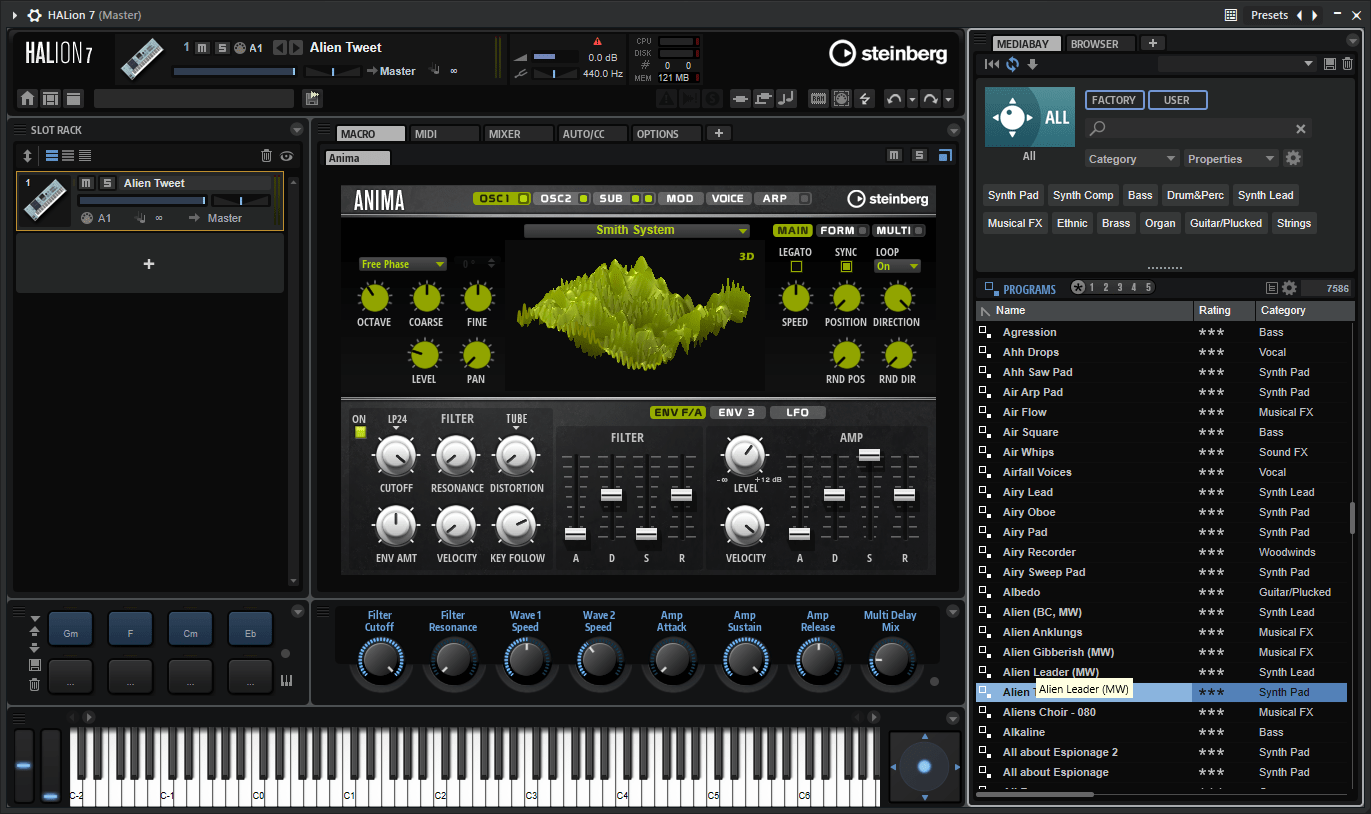1371x814 pixels.
Task: Switch to the MIXER tab
Action: [518, 133]
